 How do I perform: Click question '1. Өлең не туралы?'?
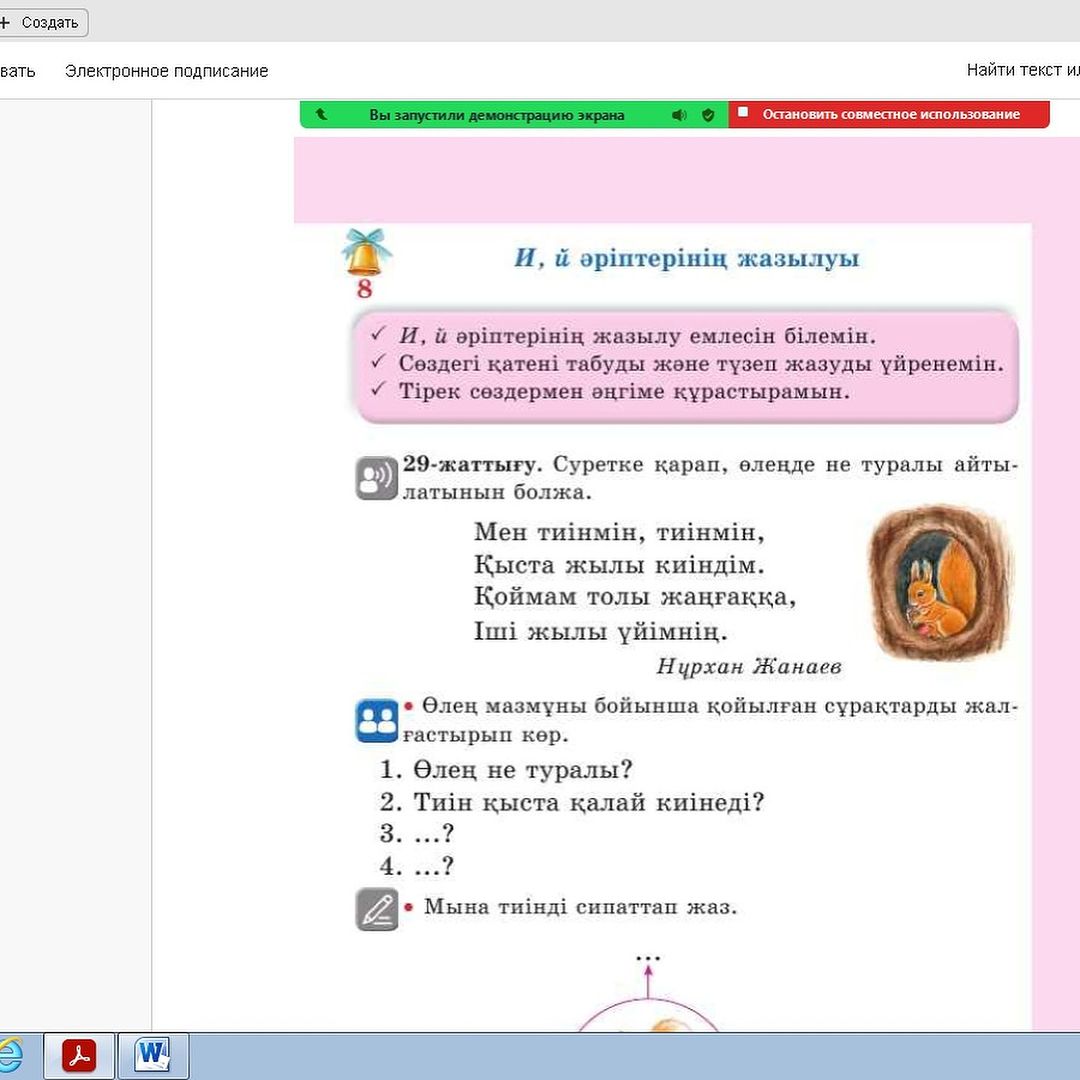point(506,769)
